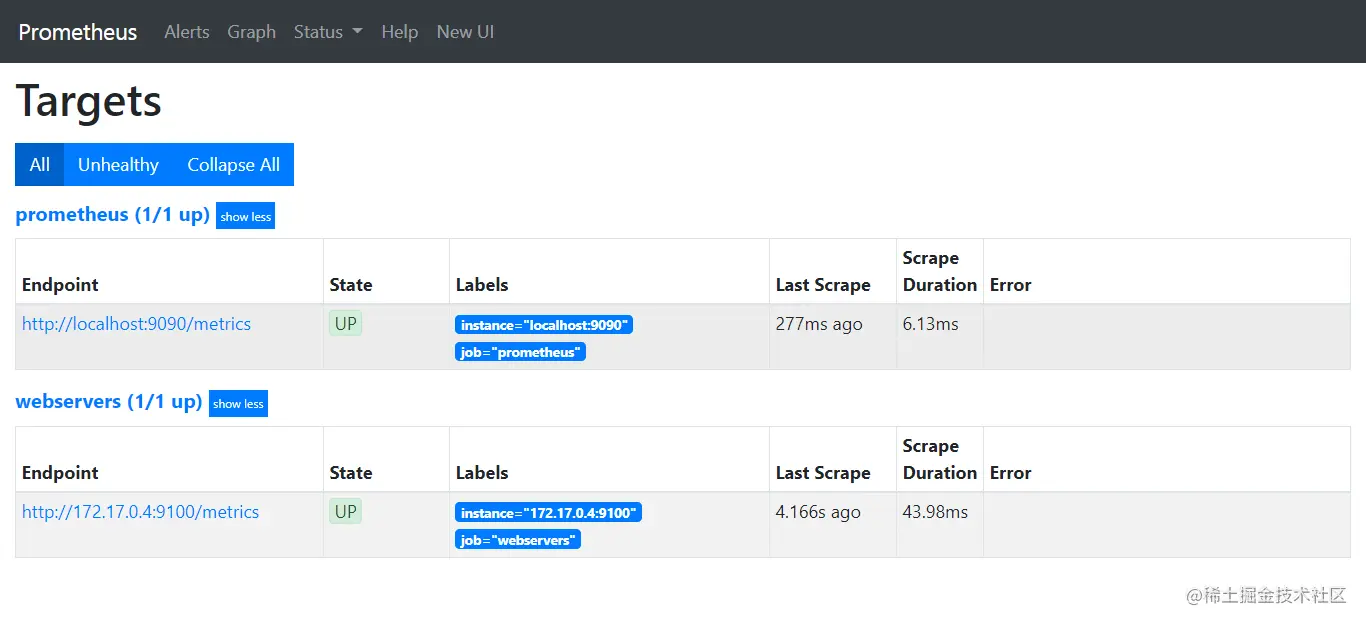Click Endpoint header in webservers table
The width and height of the screenshot is (1366, 625).
pyautogui.click(x=60, y=473)
